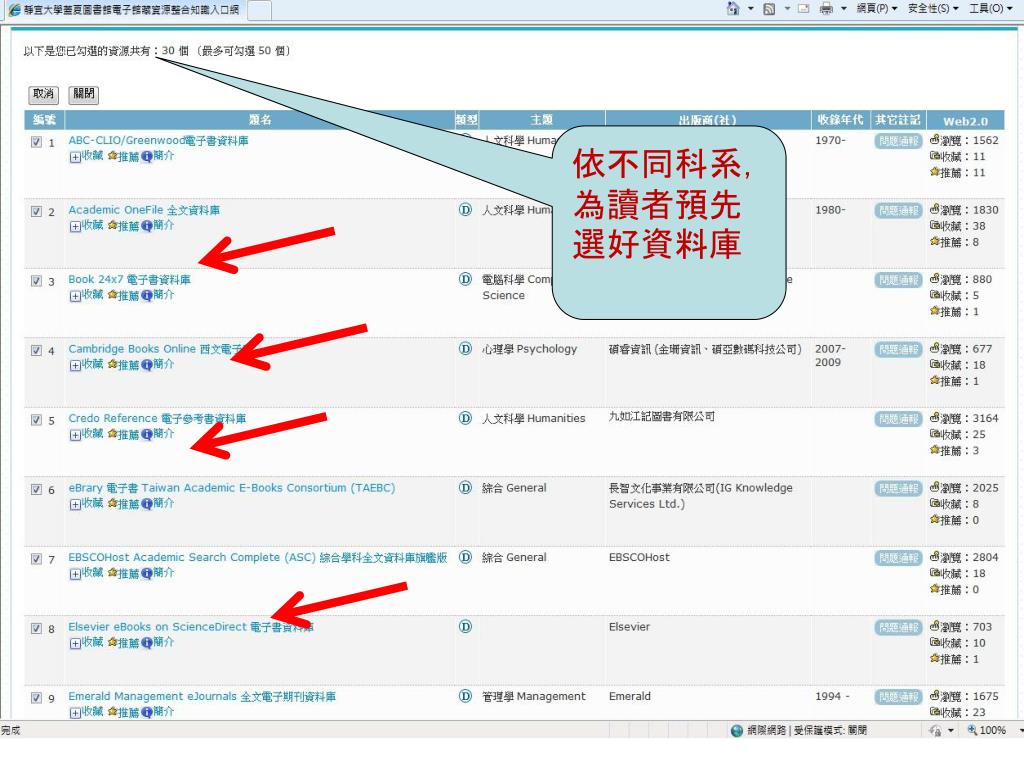Toggle checkbox for Emerald Management eJournals row

coord(37,697)
